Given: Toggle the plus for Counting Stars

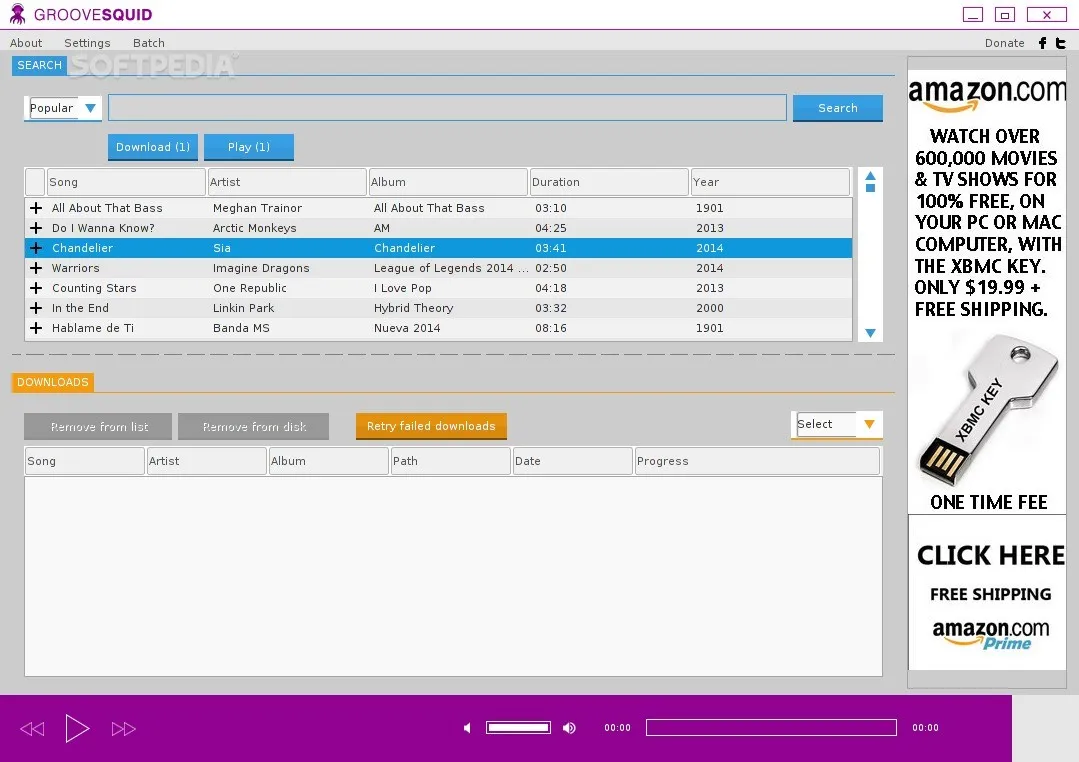Looking at the screenshot, I should pyautogui.click(x=36, y=288).
